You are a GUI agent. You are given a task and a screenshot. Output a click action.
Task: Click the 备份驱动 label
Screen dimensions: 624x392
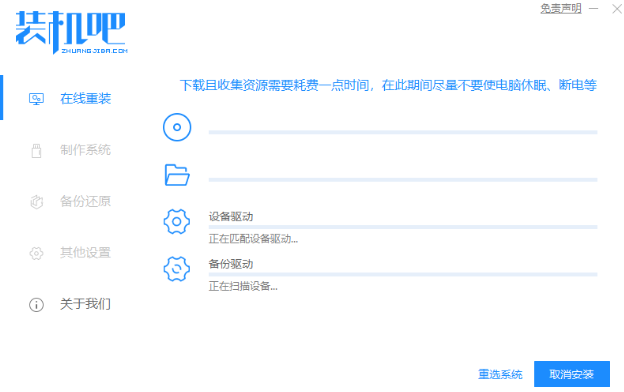(x=231, y=264)
